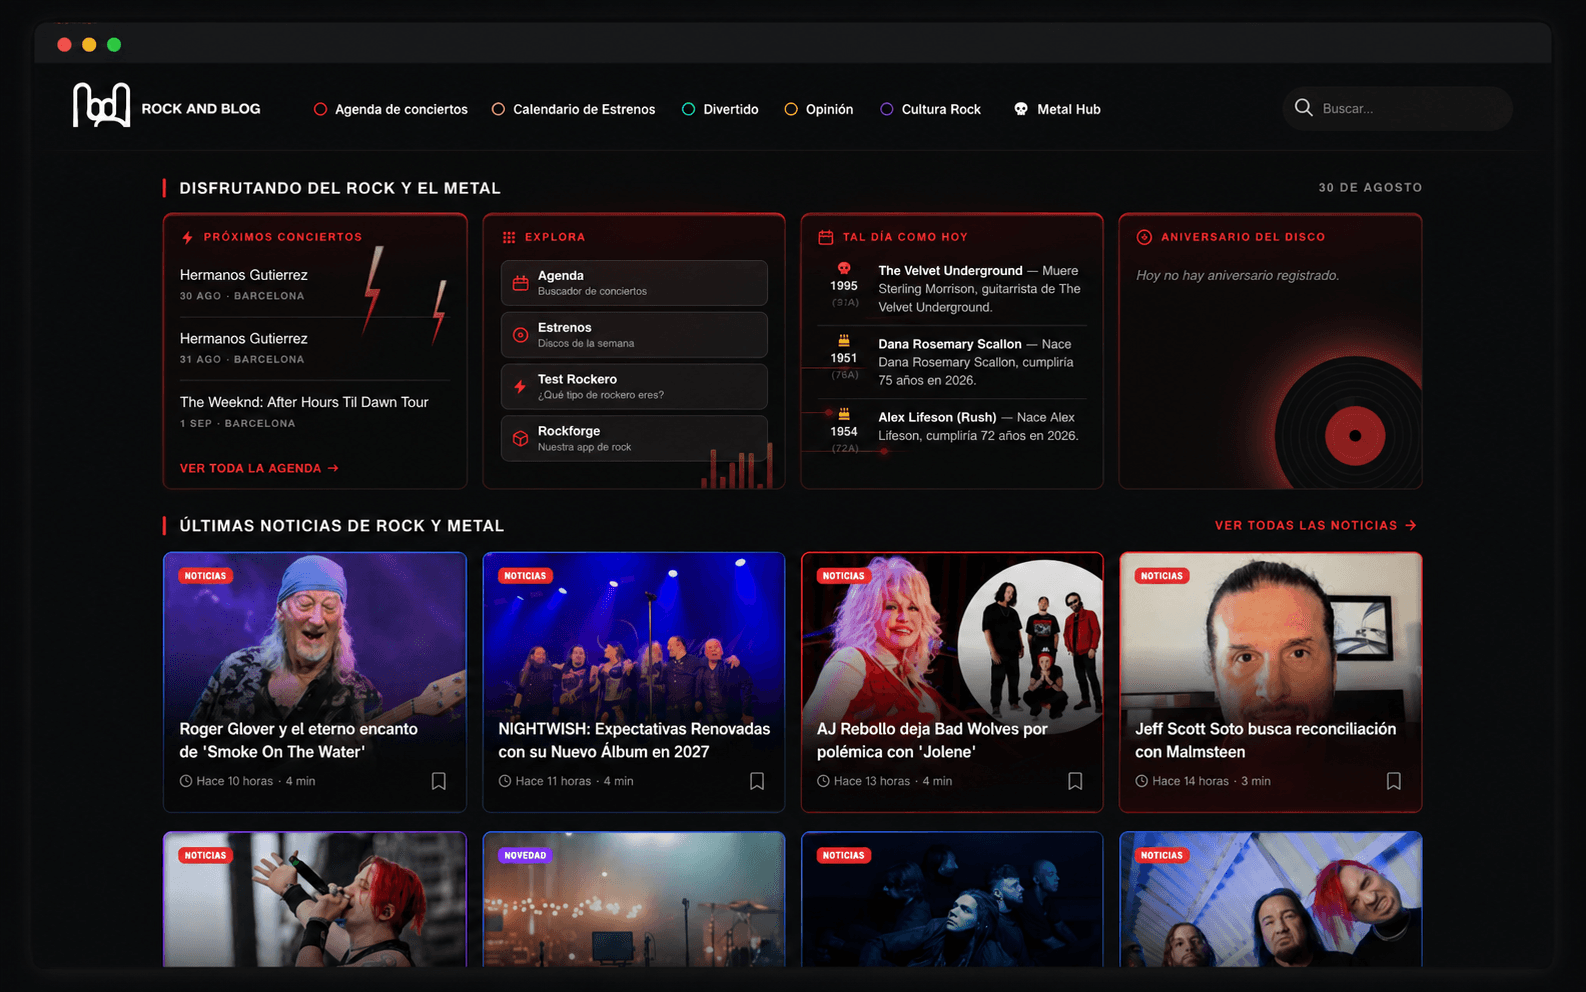Read the Roger Glover Smoke On The Water headline
Screen dimensions: 1586x992
(298, 740)
